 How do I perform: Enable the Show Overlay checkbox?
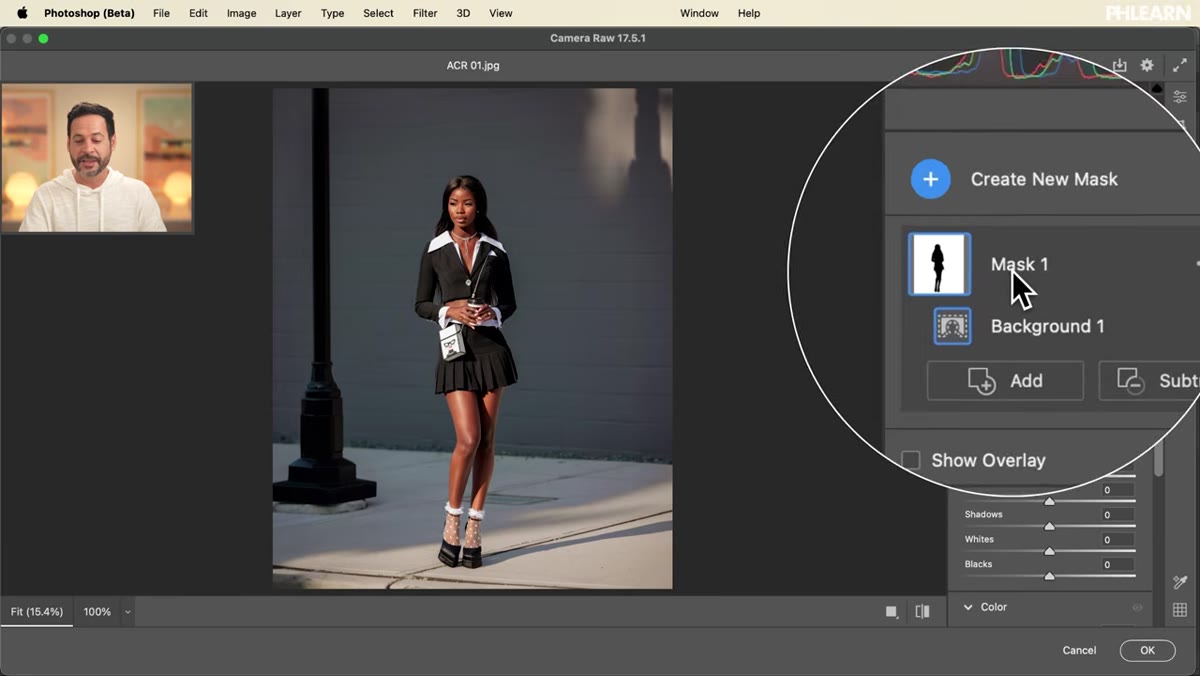(911, 460)
